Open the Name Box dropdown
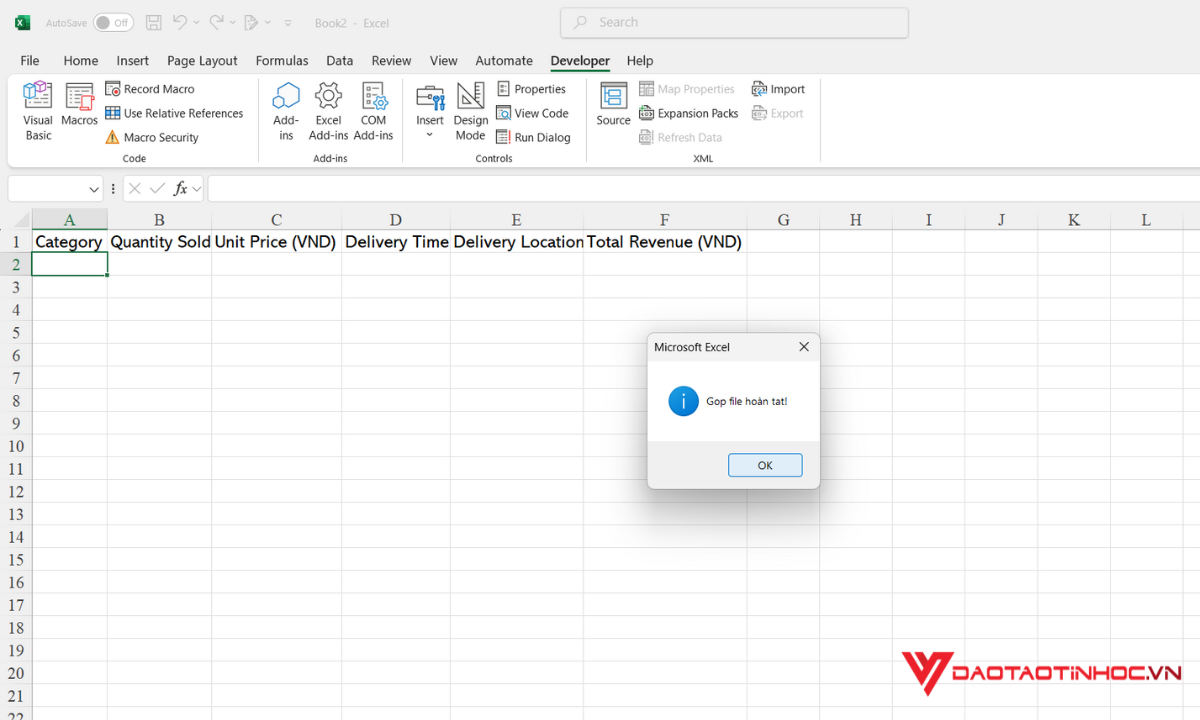Screen dimensions: 1200x720 (94, 188)
